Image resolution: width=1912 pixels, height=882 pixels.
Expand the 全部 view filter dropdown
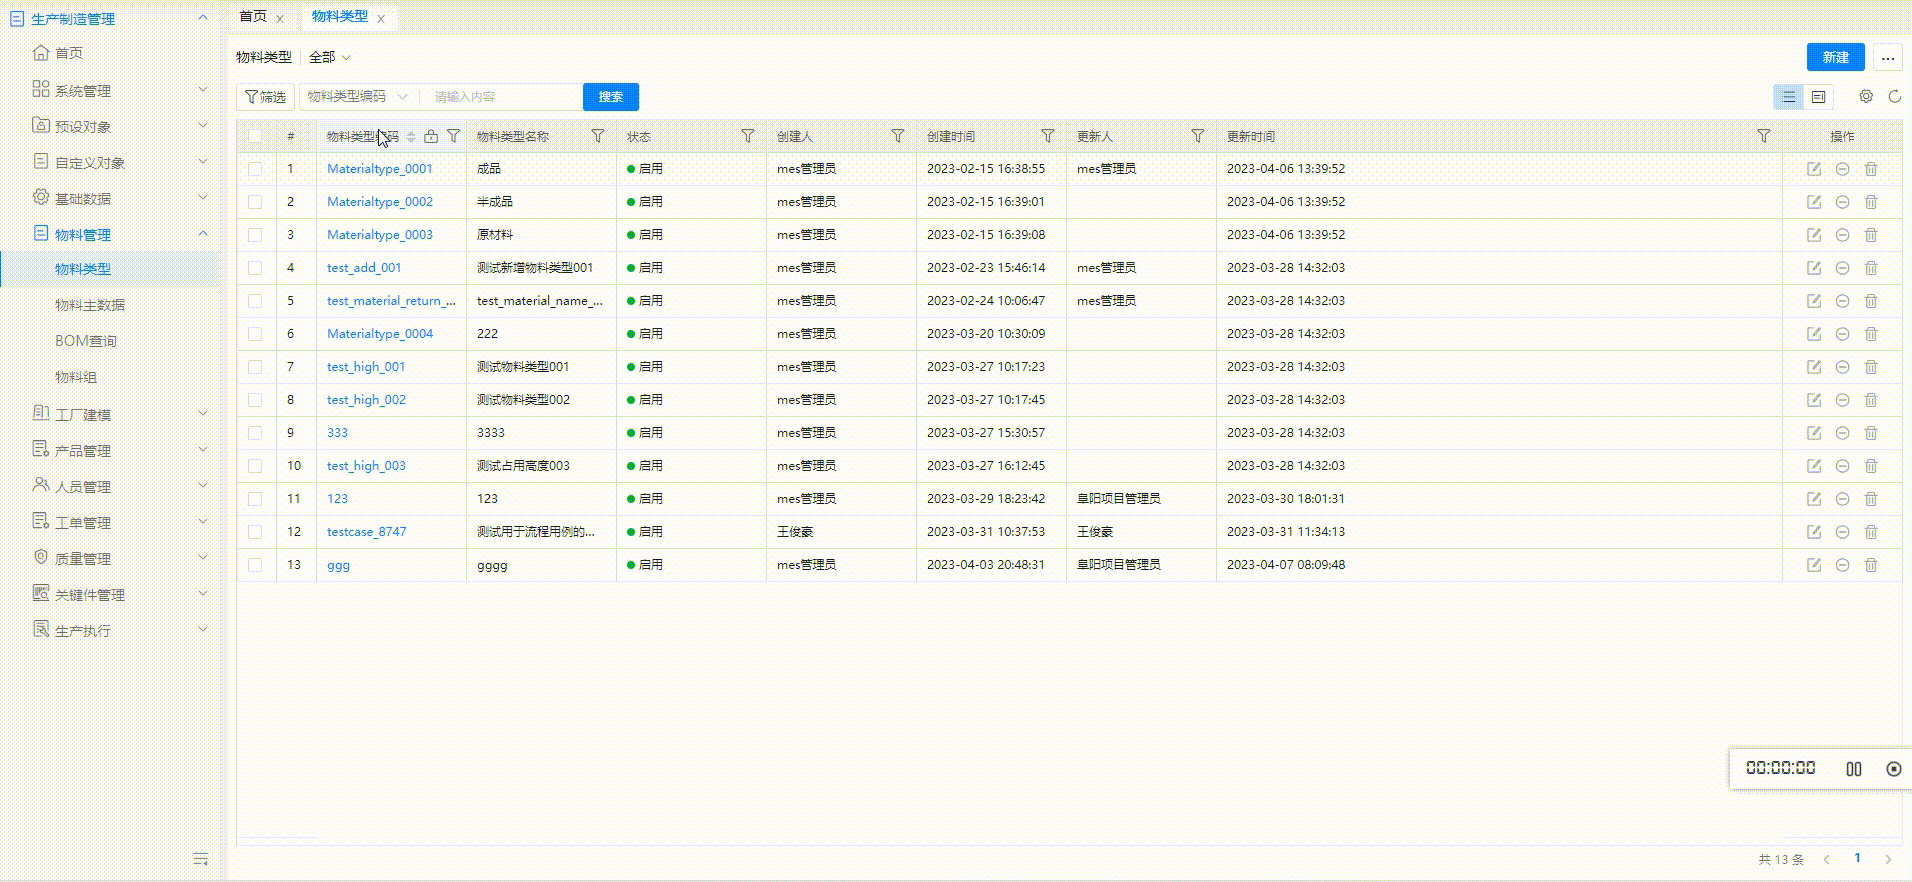[329, 58]
